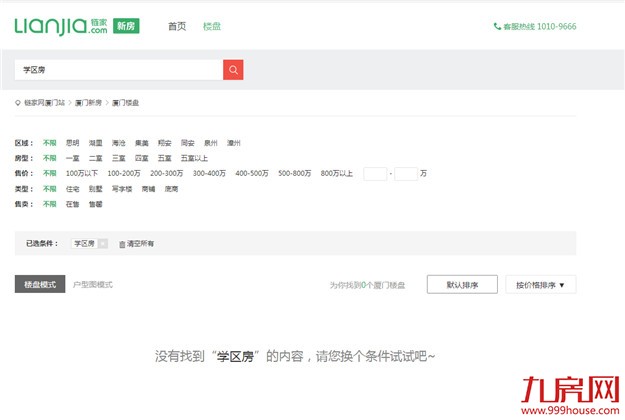Select price range 800万以上
Image resolution: width=625 pixels, height=420 pixels.
pyautogui.click(x=337, y=173)
